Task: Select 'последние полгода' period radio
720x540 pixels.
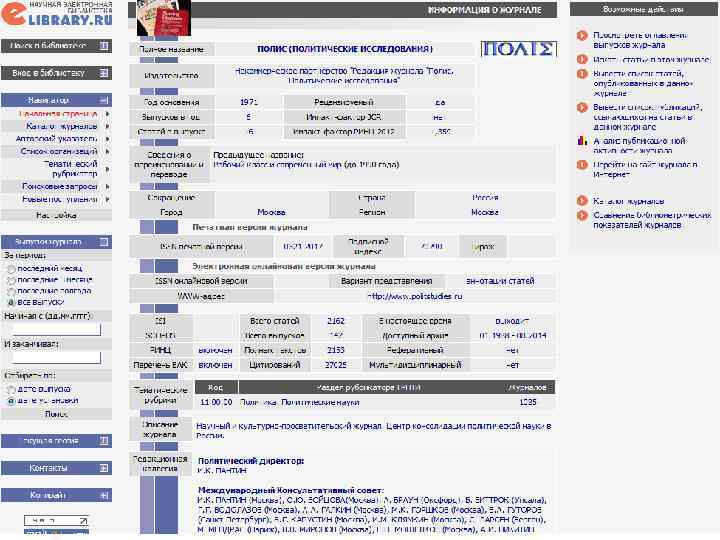Action: (x=11, y=292)
